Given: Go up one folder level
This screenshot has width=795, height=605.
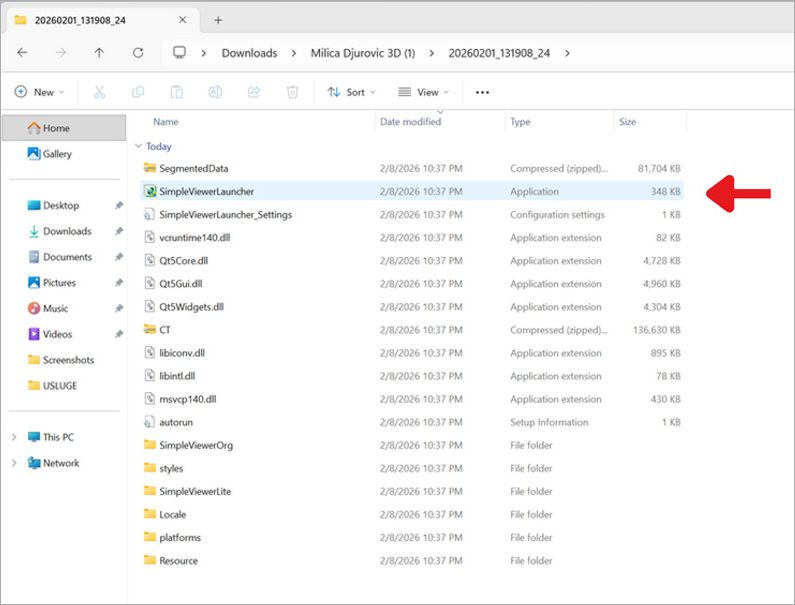Looking at the screenshot, I should point(99,53).
